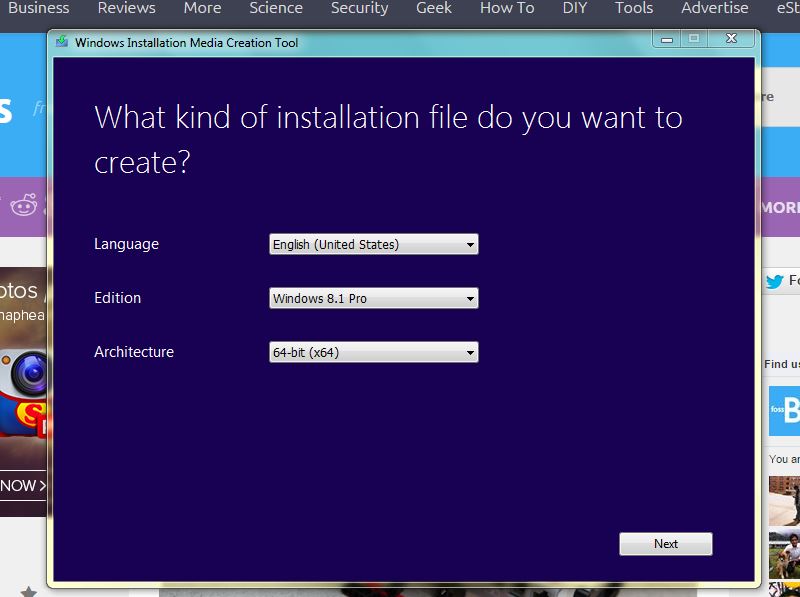The width and height of the screenshot is (800, 597).
Task: Click the NOW > ad button
Action: pyautogui.click(x=23, y=486)
